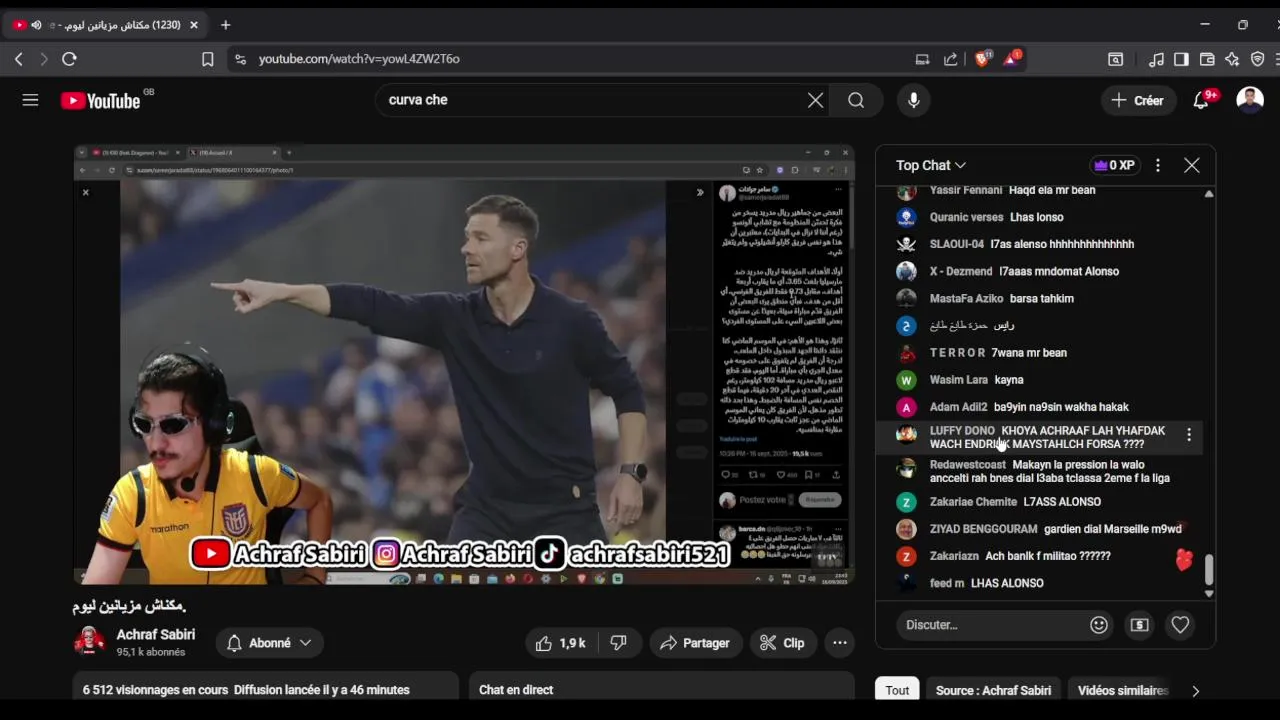The image size is (1280, 720).
Task: Click the Créer button
Action: point(1138,100)
